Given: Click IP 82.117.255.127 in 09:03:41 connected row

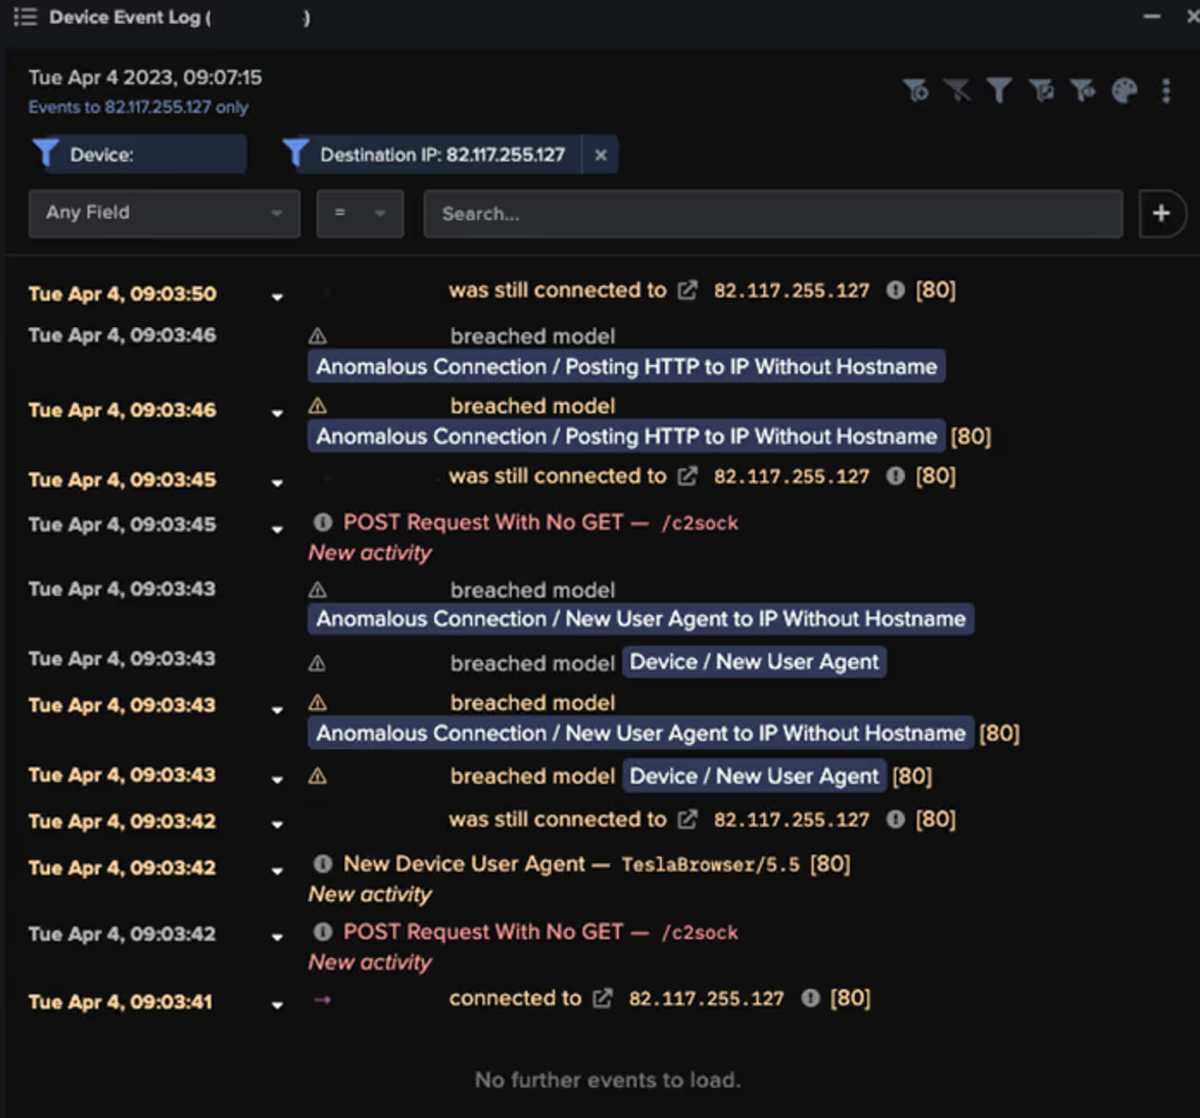Looking at the screenshot, I should click(x=706, y=999).
